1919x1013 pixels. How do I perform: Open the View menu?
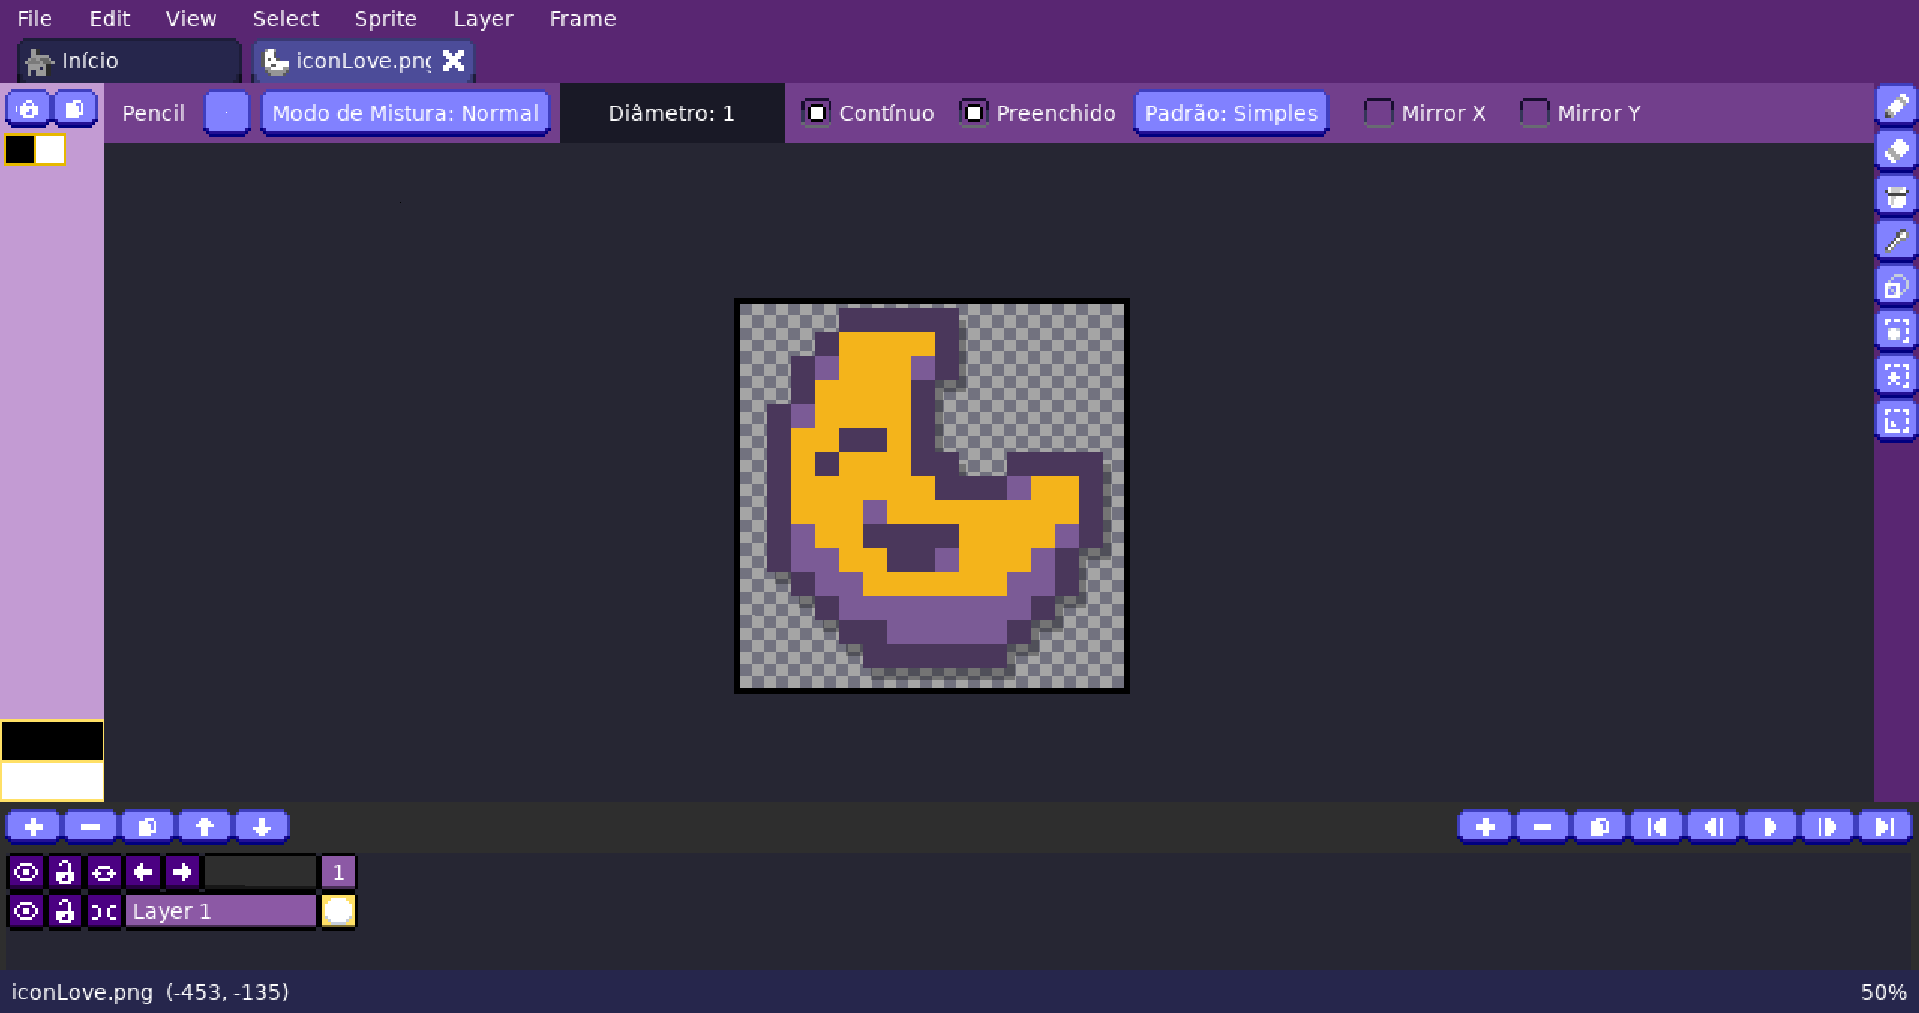pyautogui.click(x=191, y=19)
